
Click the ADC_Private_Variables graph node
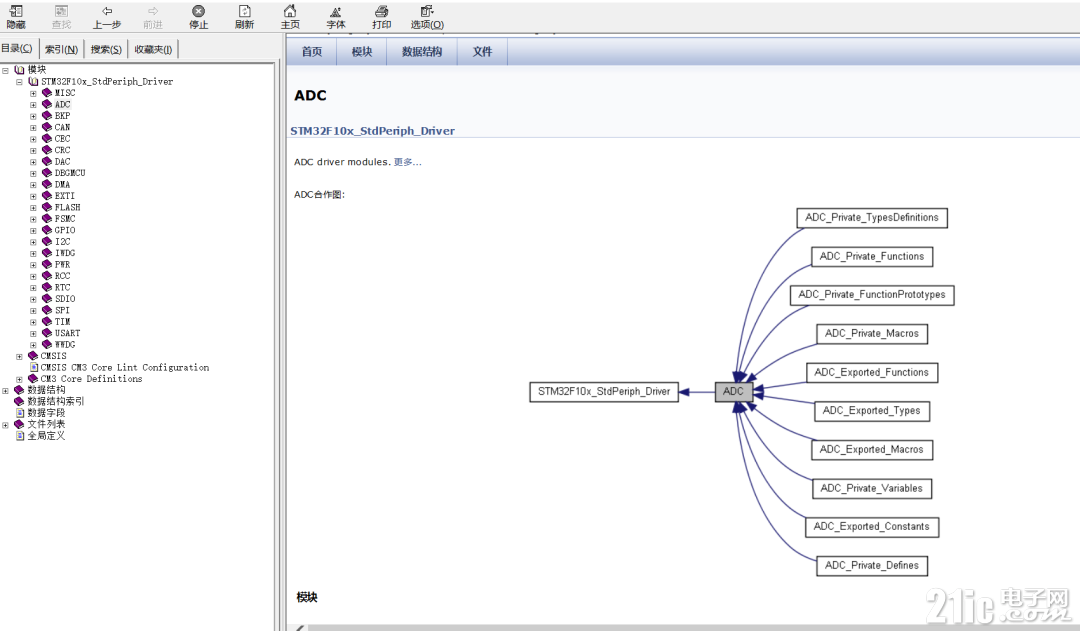871,488
